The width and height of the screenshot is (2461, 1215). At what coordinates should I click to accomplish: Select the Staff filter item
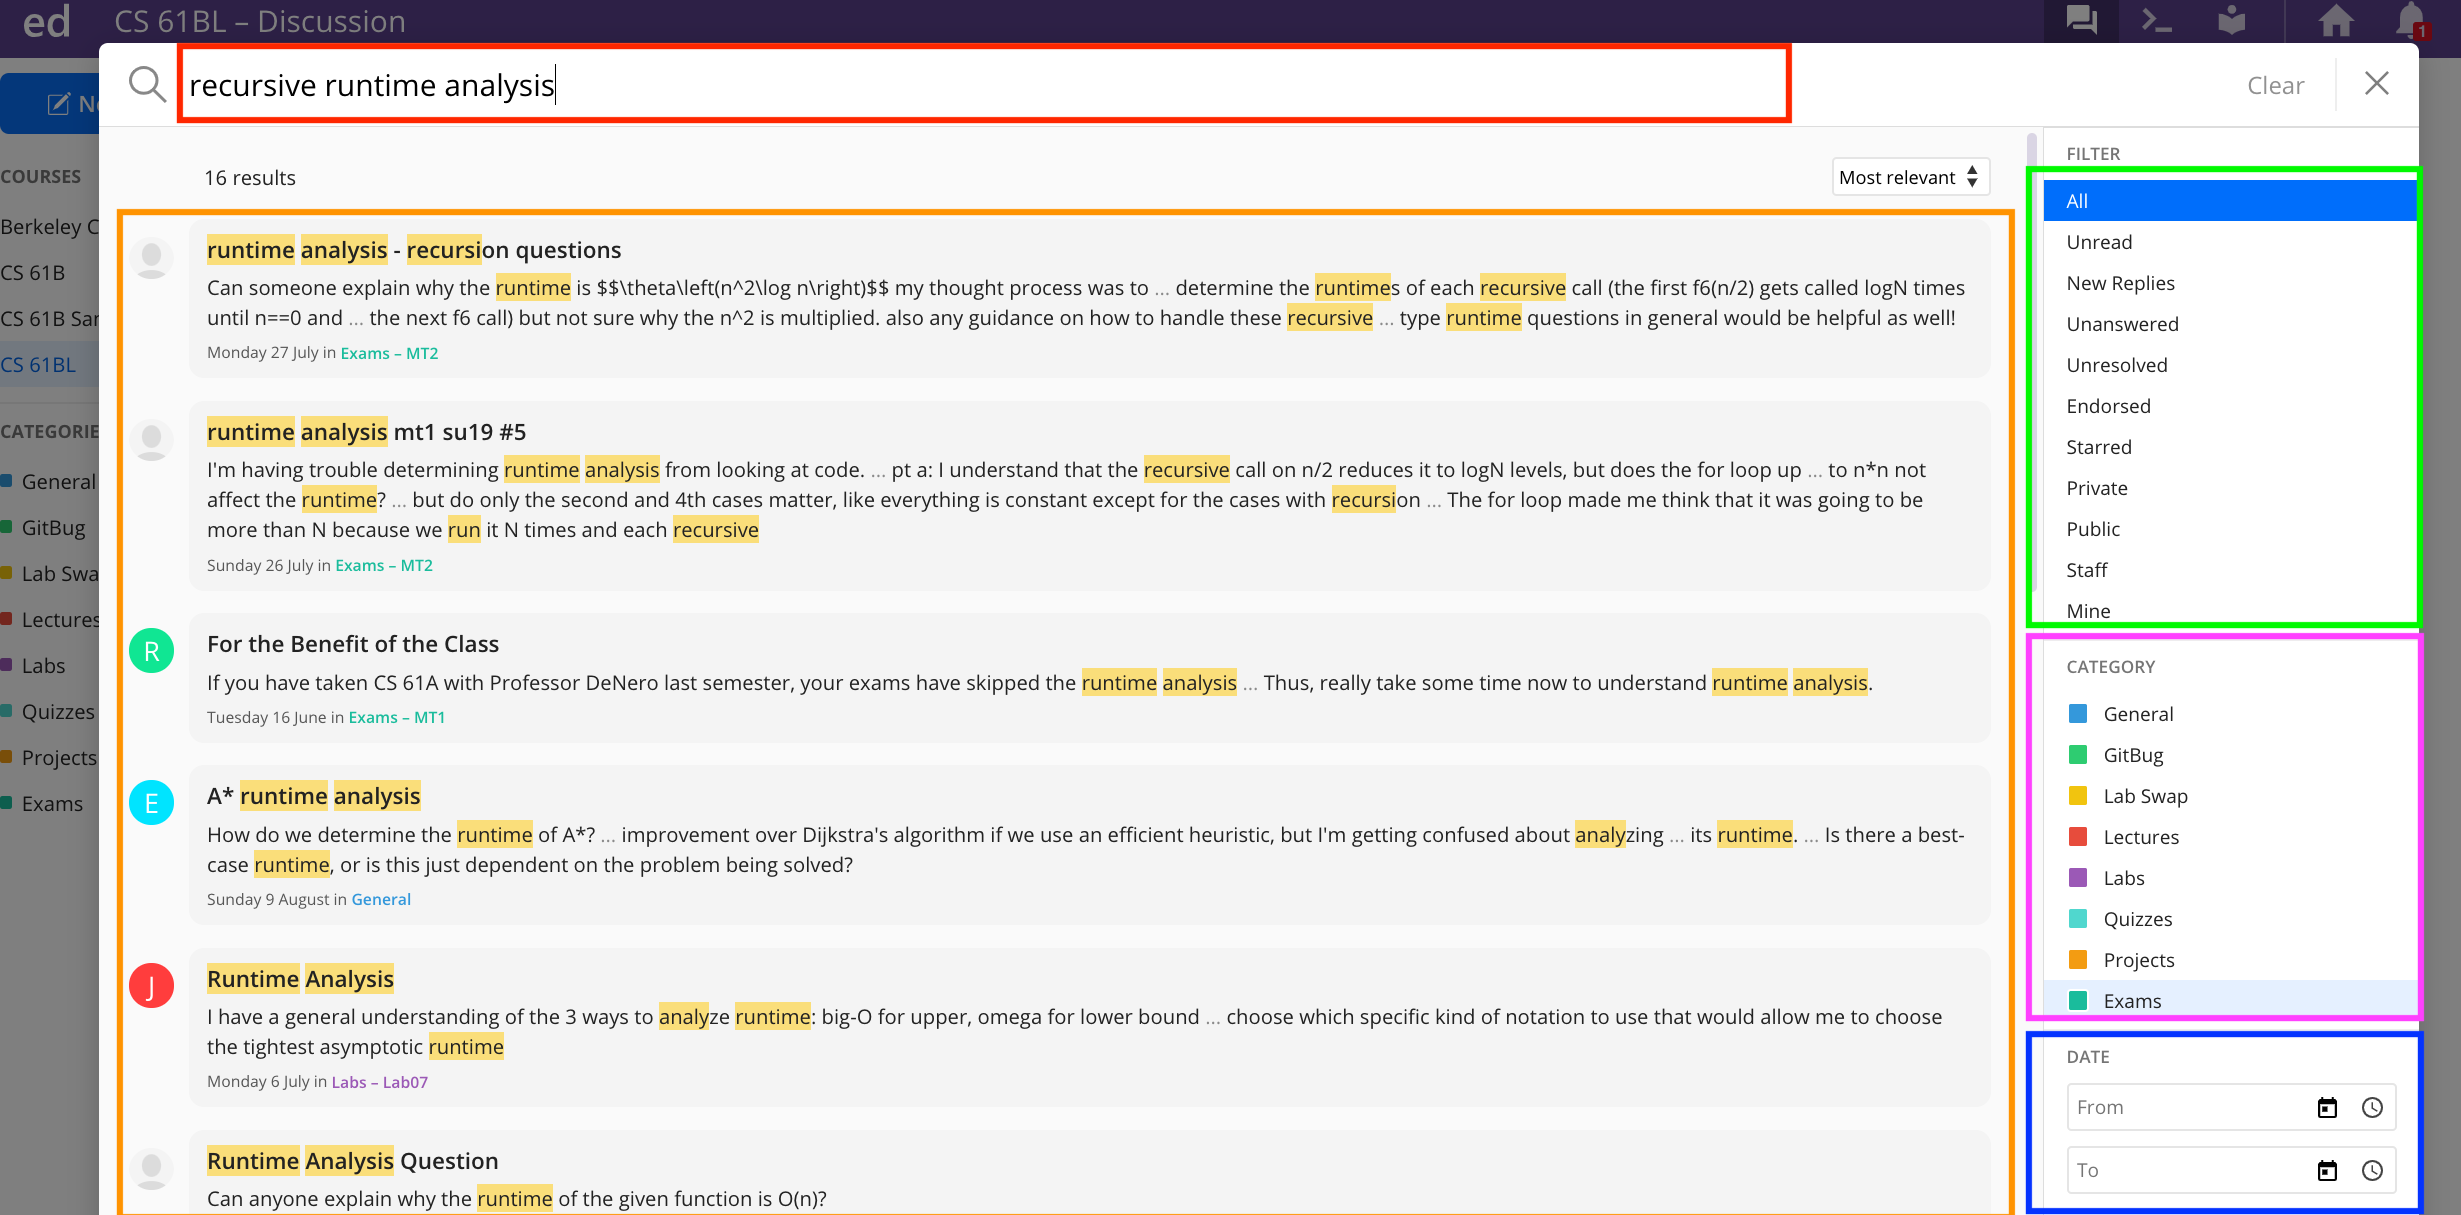[2087, 570]
